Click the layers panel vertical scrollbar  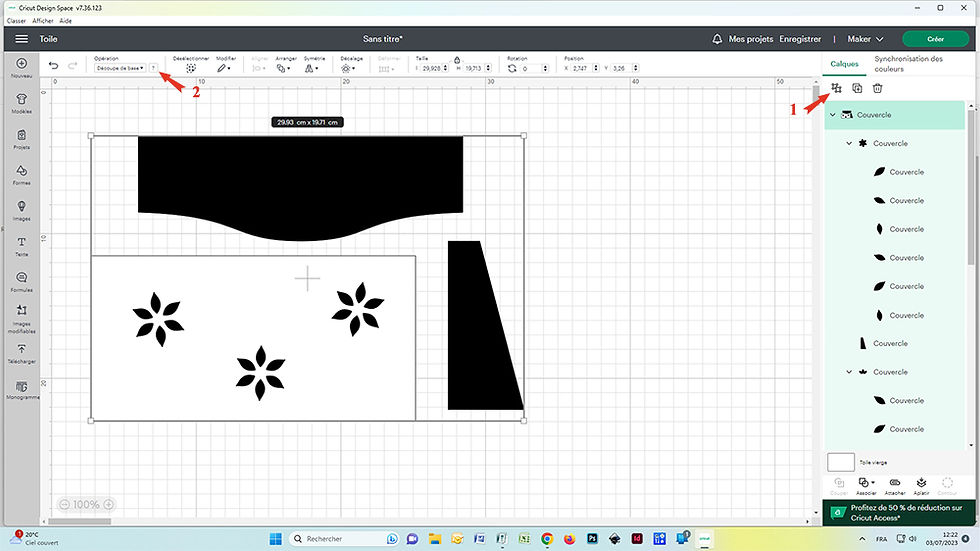tap(971, 187)
